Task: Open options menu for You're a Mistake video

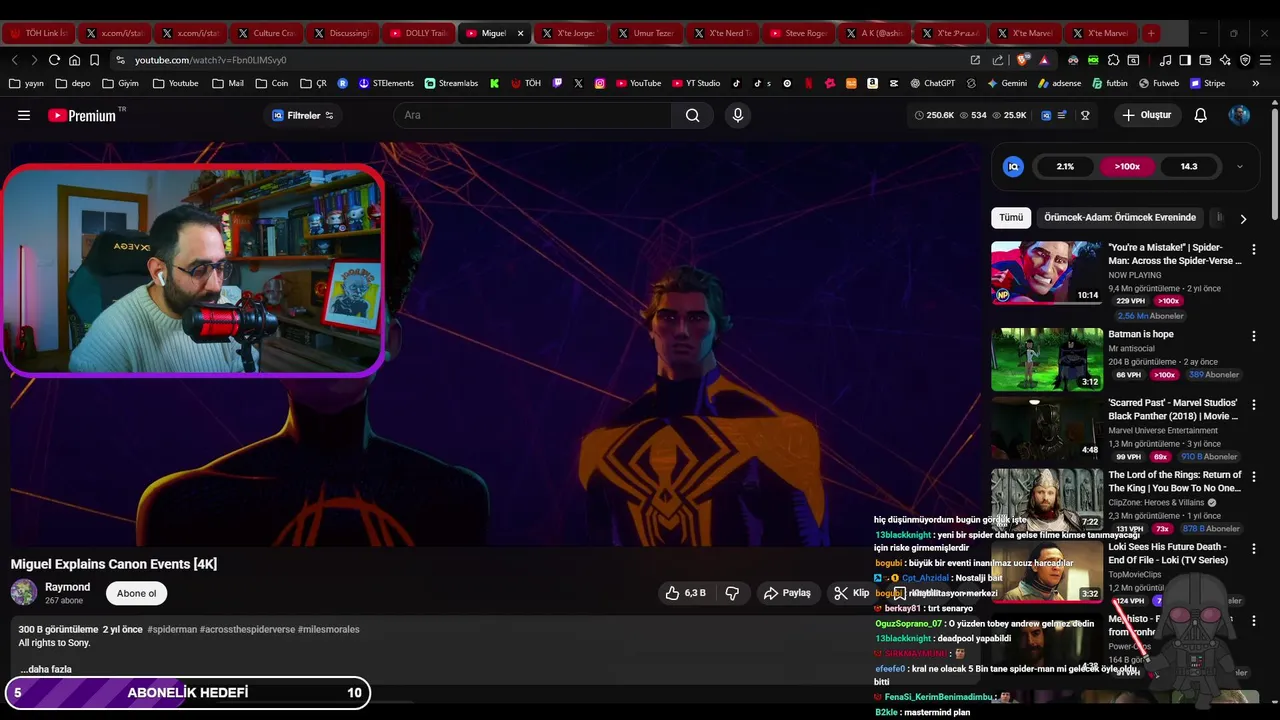Action: pos(1253,249)
